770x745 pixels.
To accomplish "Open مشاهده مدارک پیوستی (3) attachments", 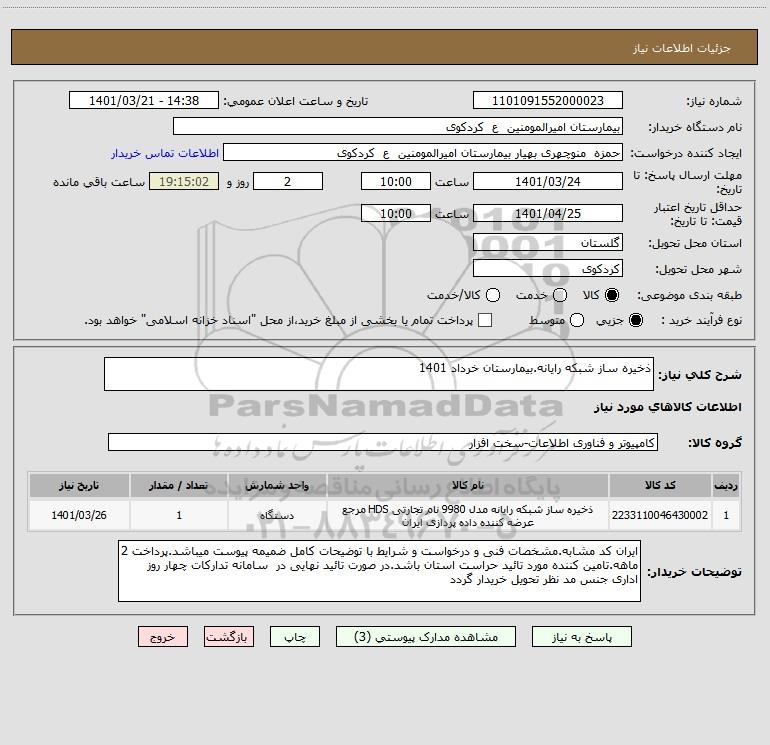I will coord(426,637).
